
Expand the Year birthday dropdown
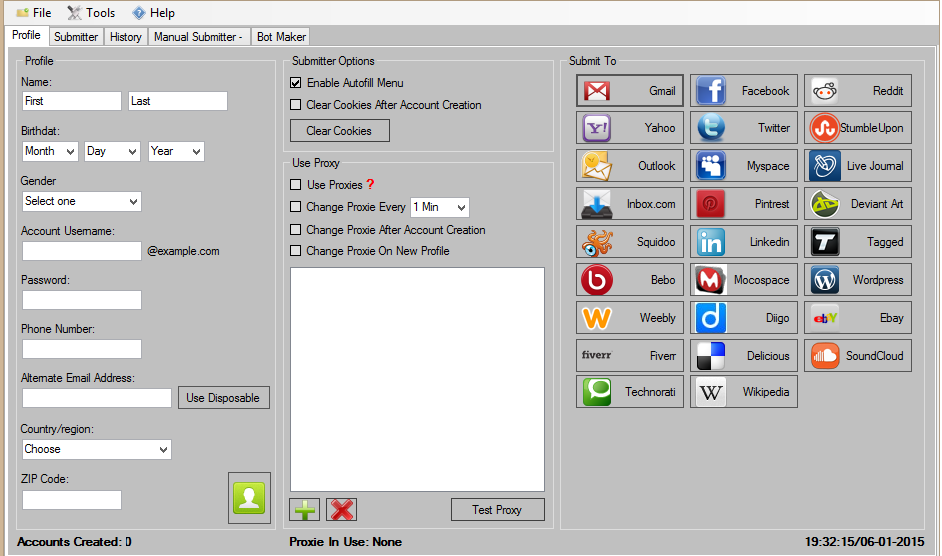(176, 151)
